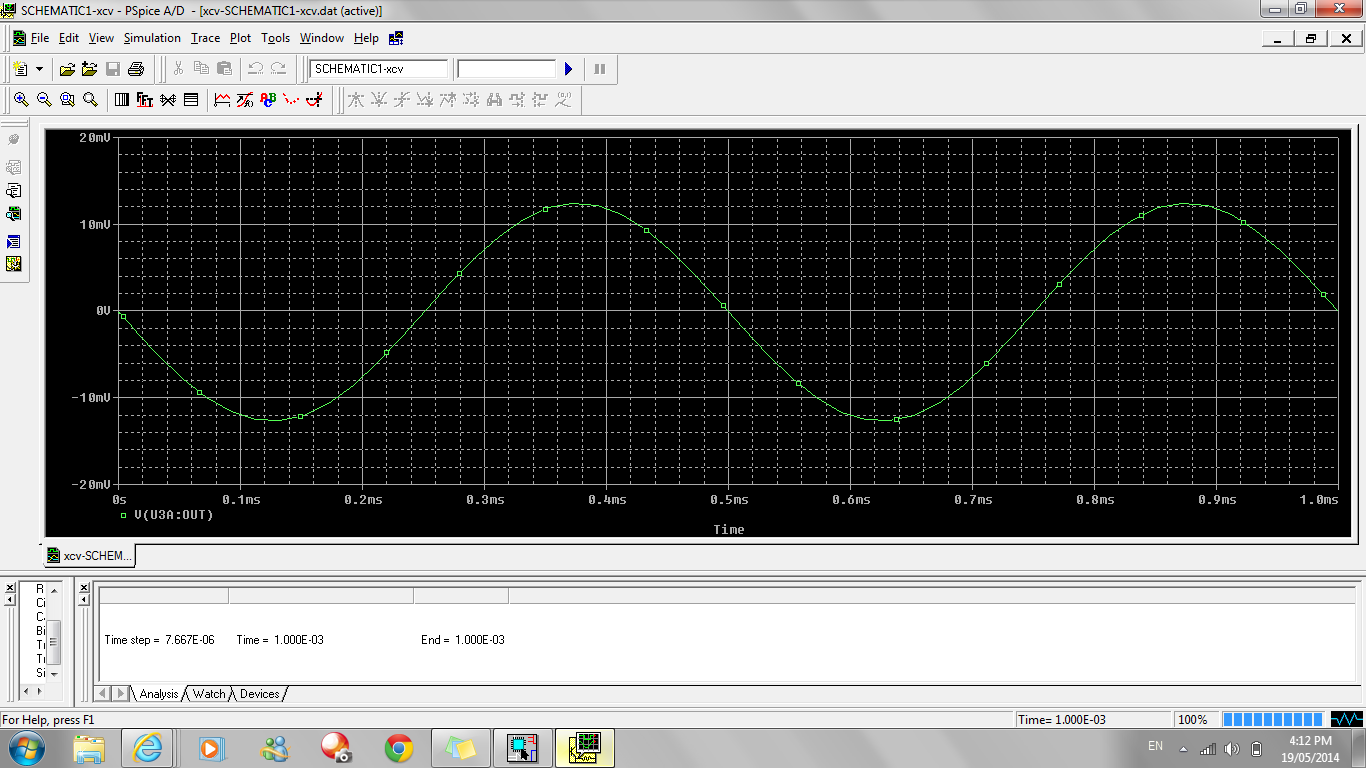Open dropdown arrow beside New icon
Image resolution: width=1366 pixels, height=768 pixels.
pyautogui.click(x=40, y=69)
